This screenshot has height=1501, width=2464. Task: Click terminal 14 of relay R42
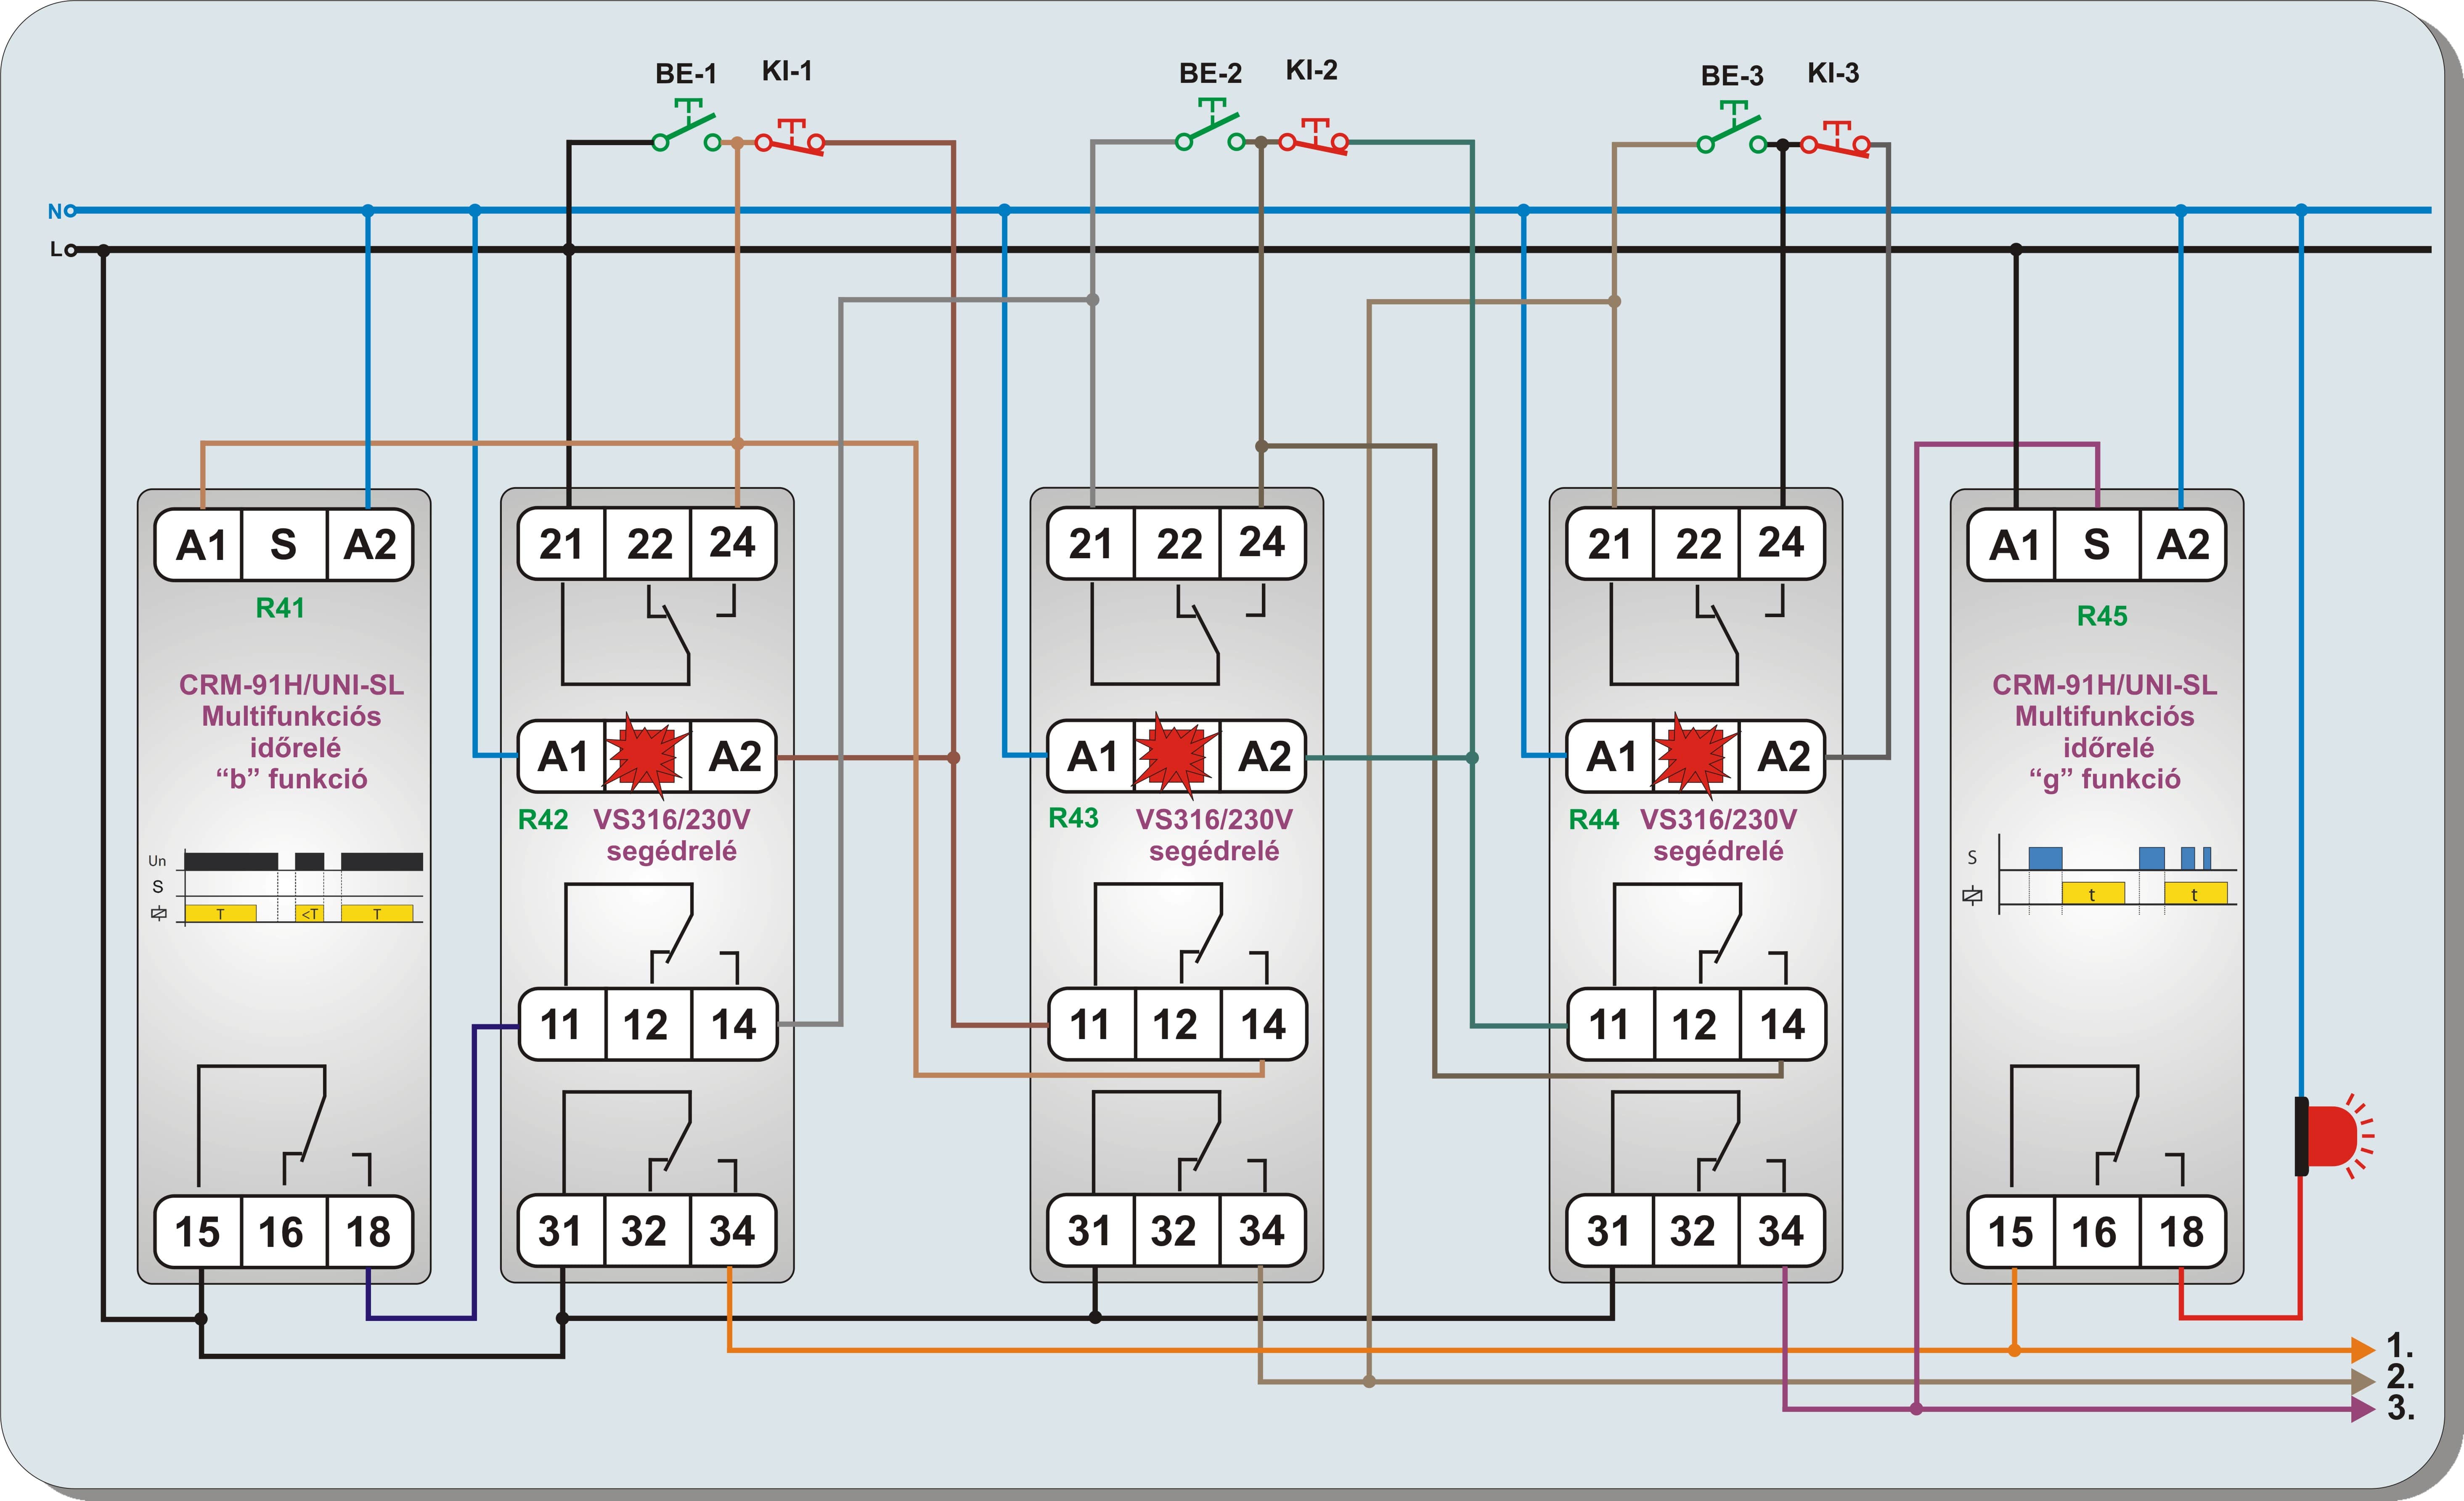(x=734, y=1024)
